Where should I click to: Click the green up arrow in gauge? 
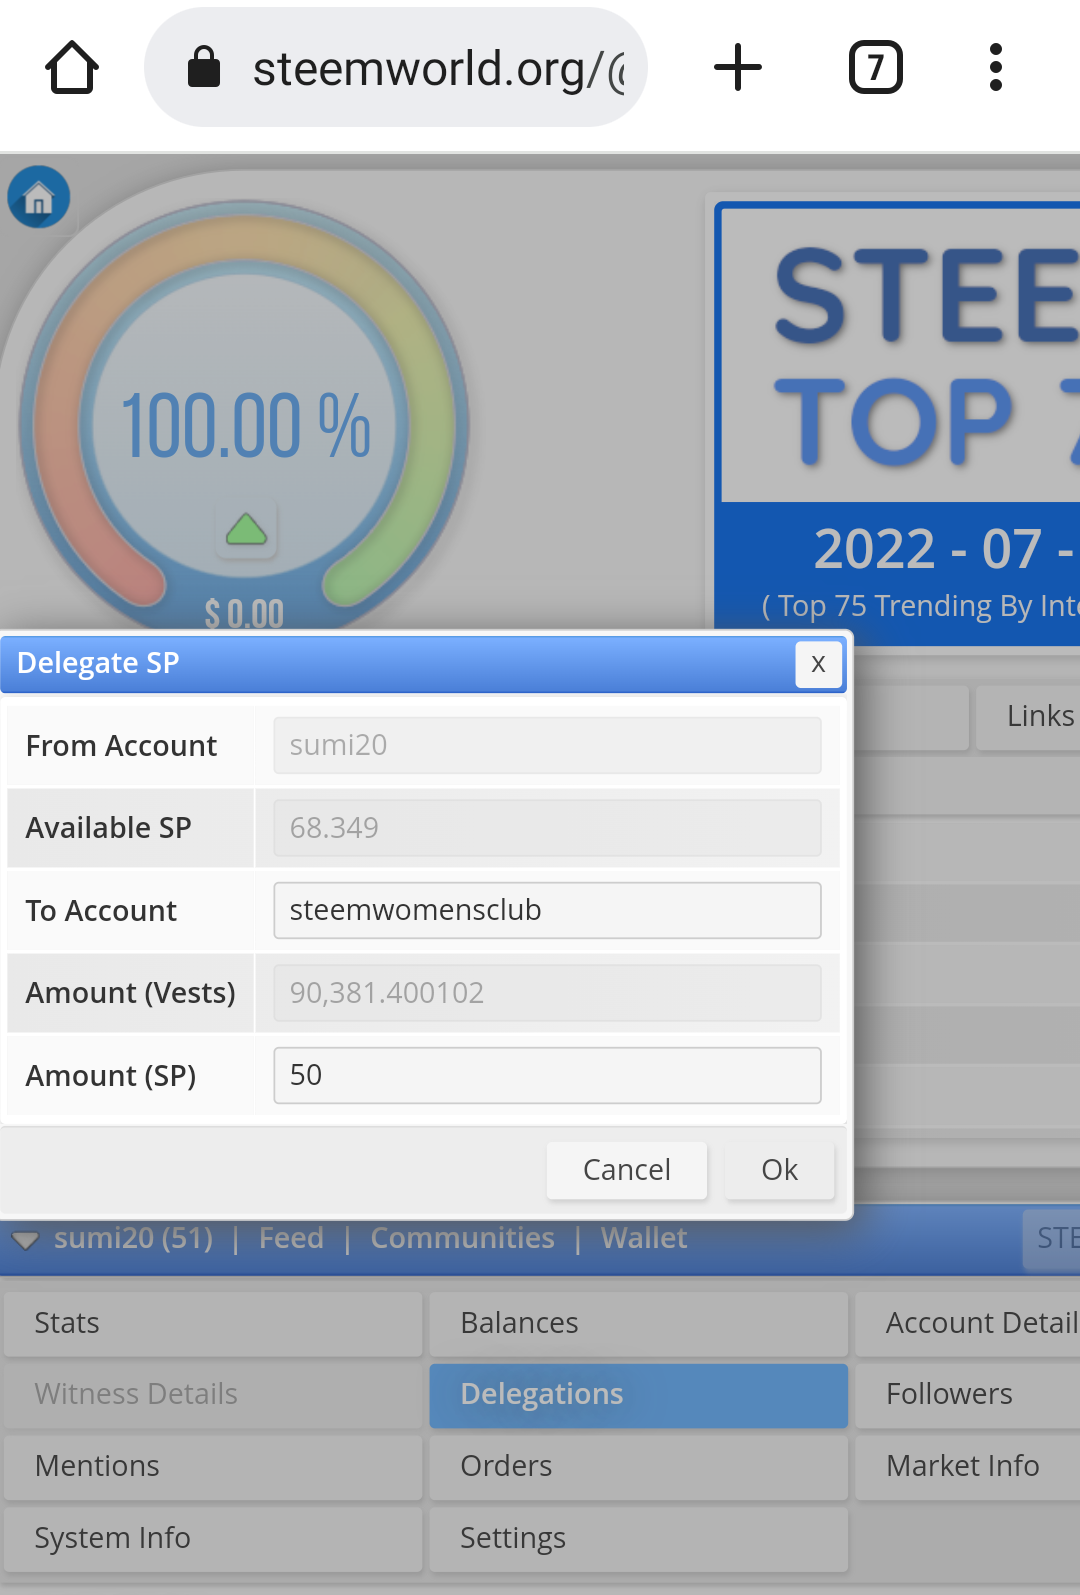(246, 529)
